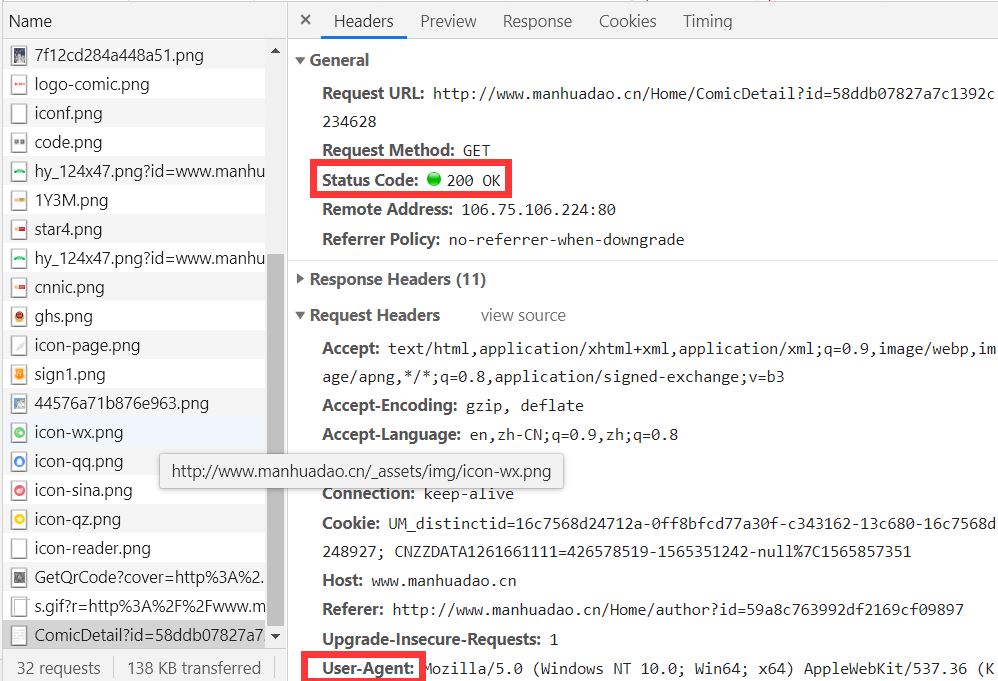Select the iconf.png request row
Viewport: 998px width, 681px height.
point(134,113)
